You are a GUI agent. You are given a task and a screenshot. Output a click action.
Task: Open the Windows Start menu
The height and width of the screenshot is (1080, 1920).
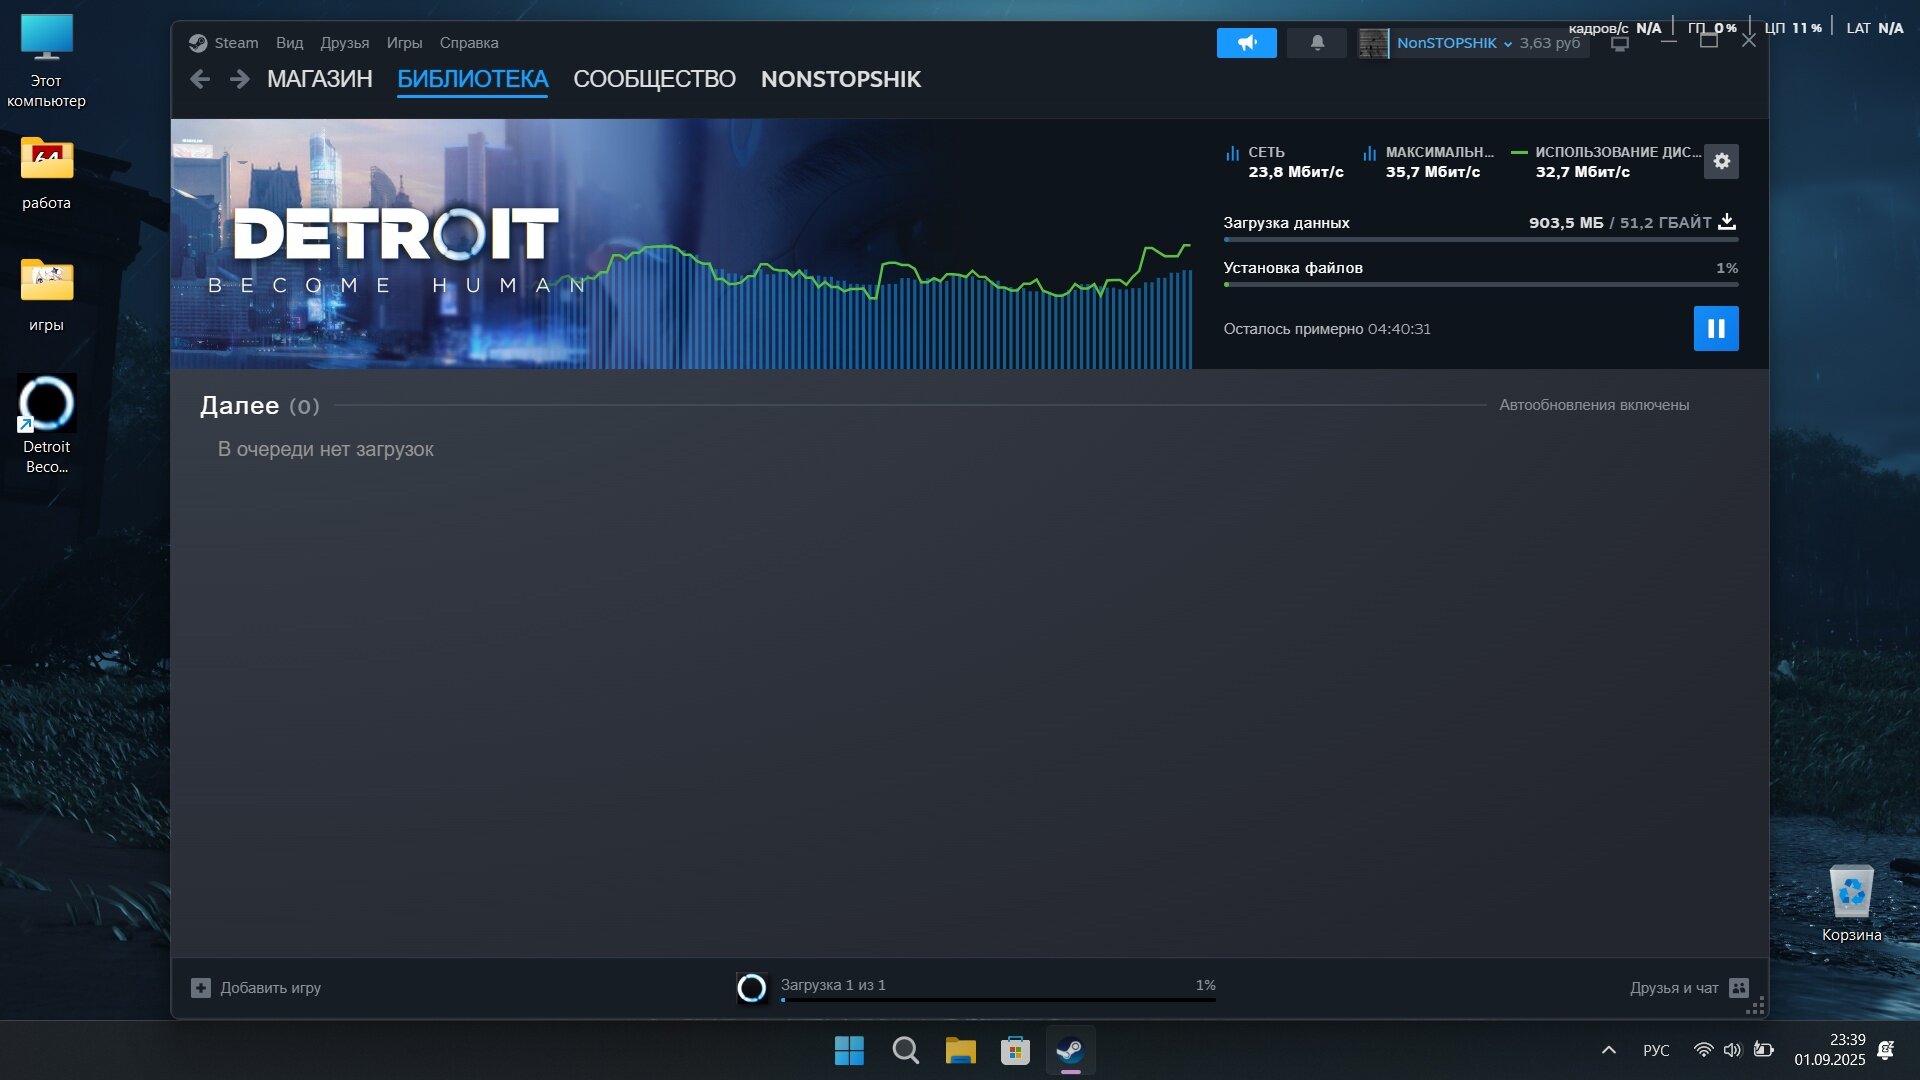[849, 1050]
